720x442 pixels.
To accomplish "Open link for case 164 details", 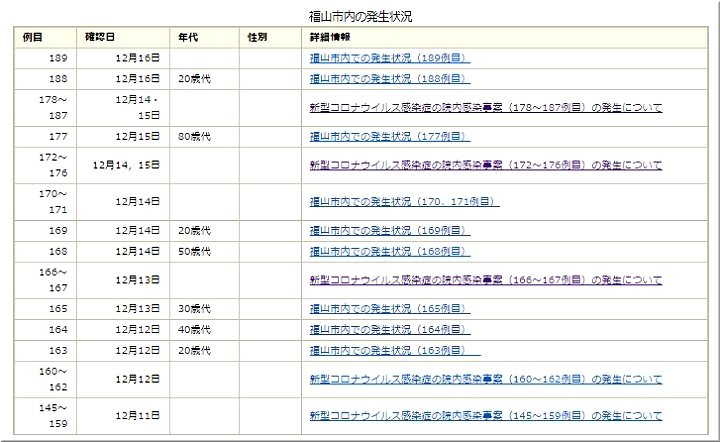I will tap(389, 329).
